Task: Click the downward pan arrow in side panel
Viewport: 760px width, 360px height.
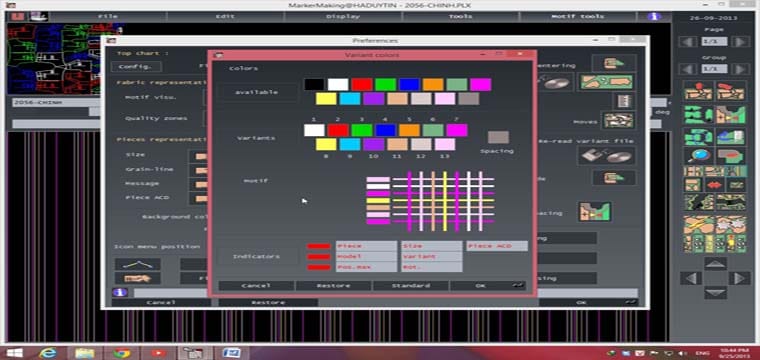Action: (715, 293)
